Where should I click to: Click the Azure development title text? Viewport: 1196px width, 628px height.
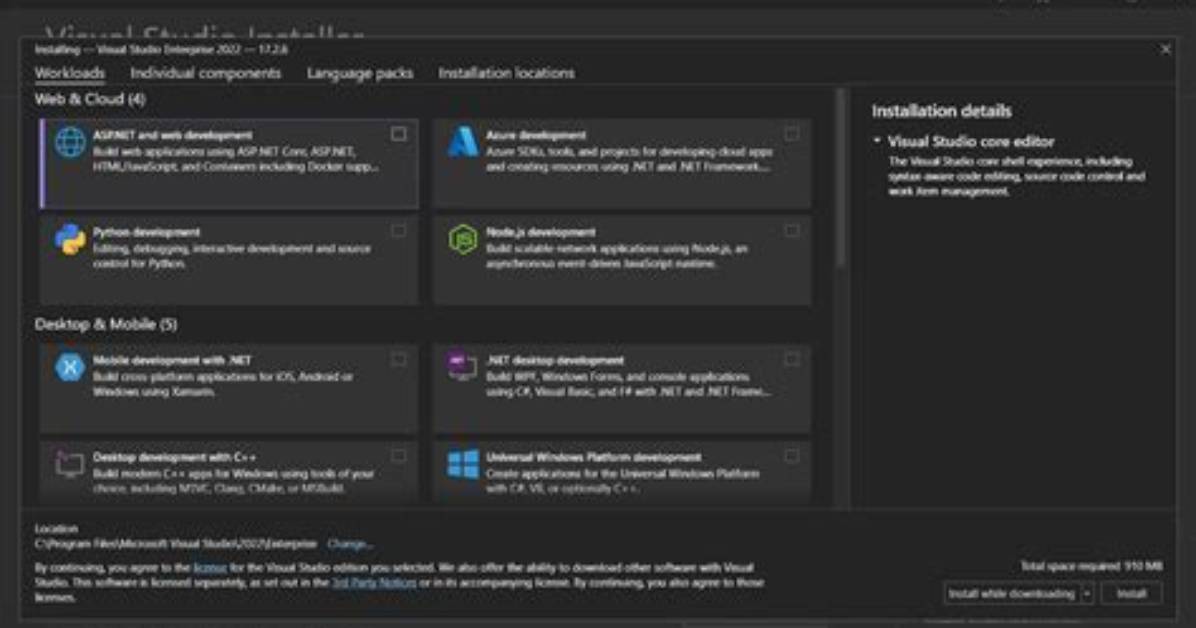pyautogui.click(x=536, y=135)
